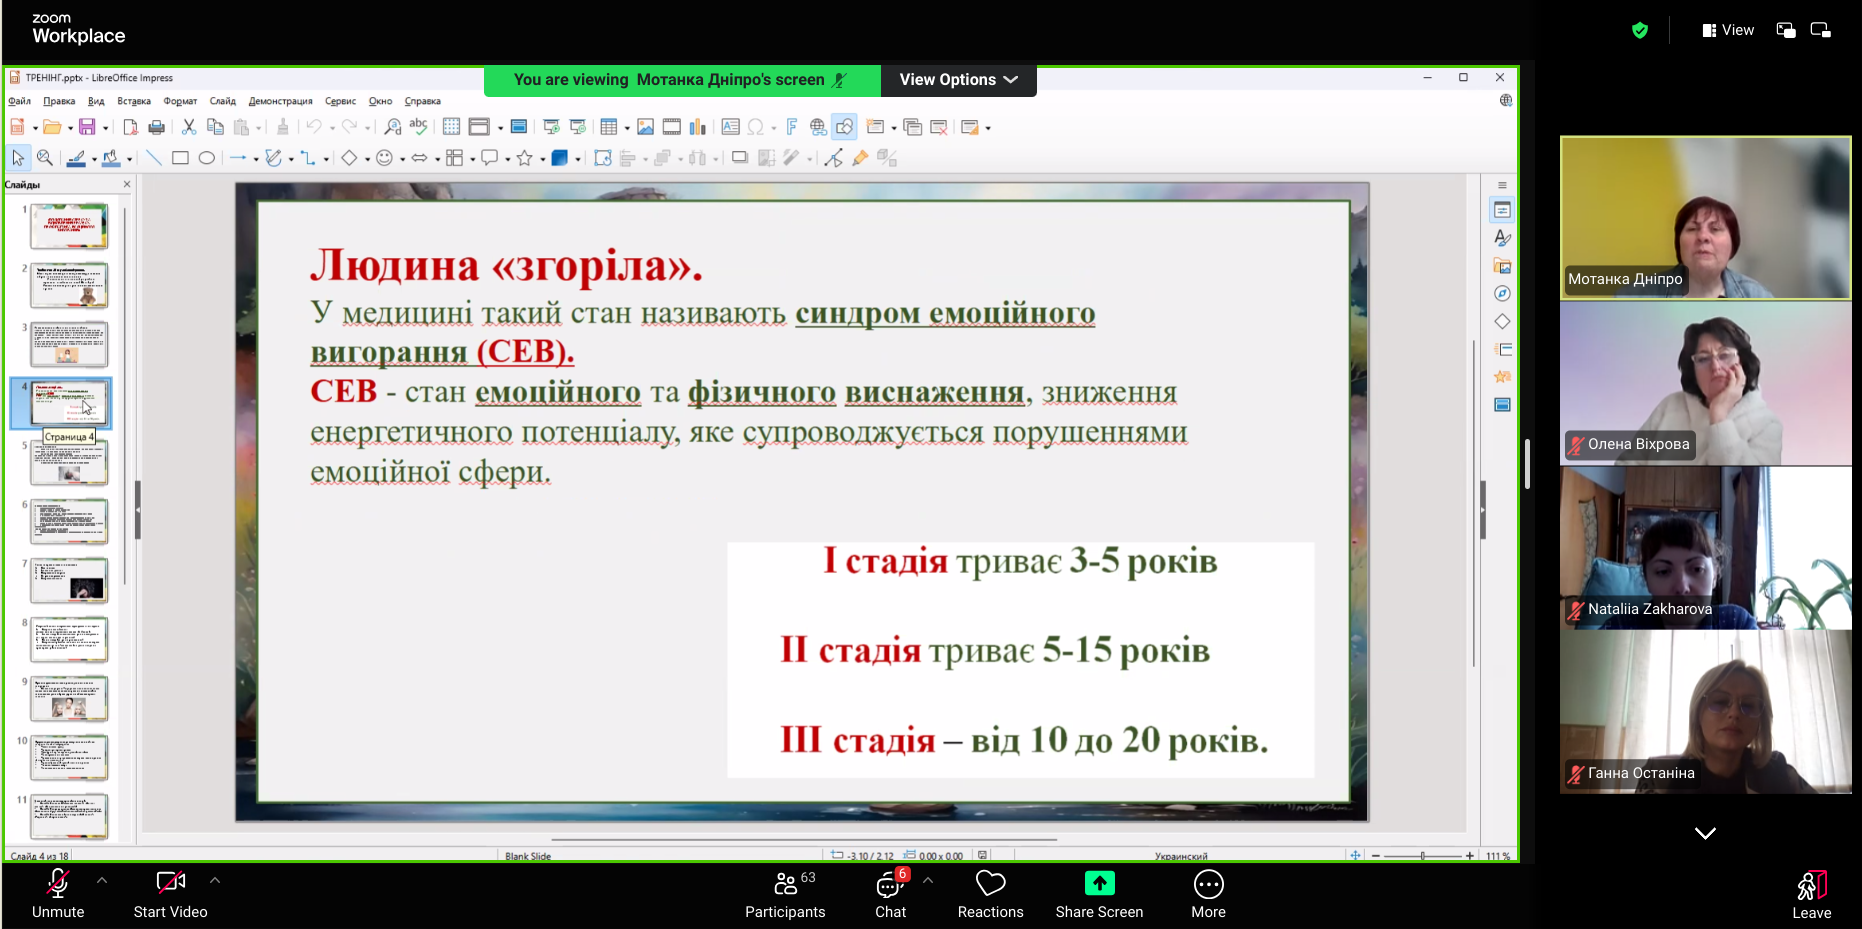Open the Демонстрация menu
The width and height of the screenshot is (1862, 929).
point(280,101)
